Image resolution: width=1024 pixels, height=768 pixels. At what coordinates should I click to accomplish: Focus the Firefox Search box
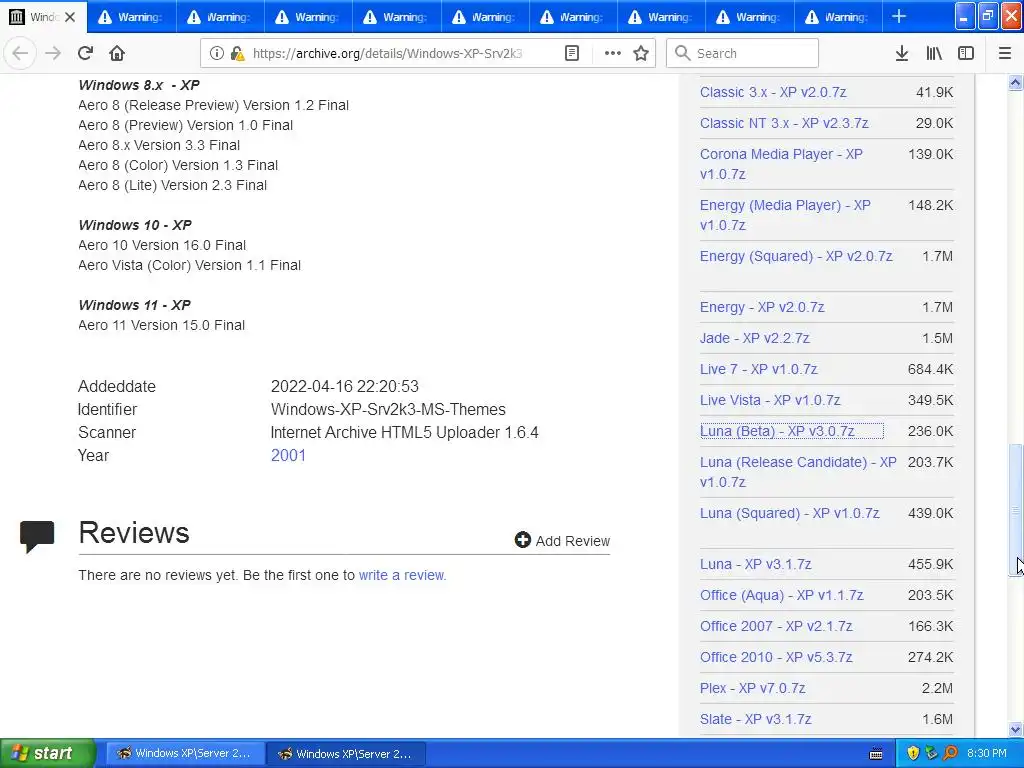pos(742,53)
